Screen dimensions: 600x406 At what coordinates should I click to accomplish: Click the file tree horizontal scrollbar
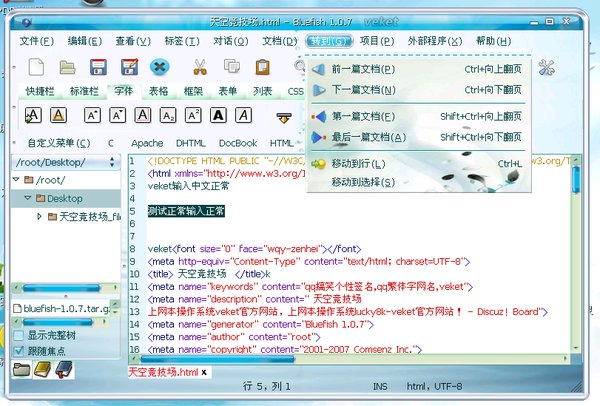tap(66, 287)
